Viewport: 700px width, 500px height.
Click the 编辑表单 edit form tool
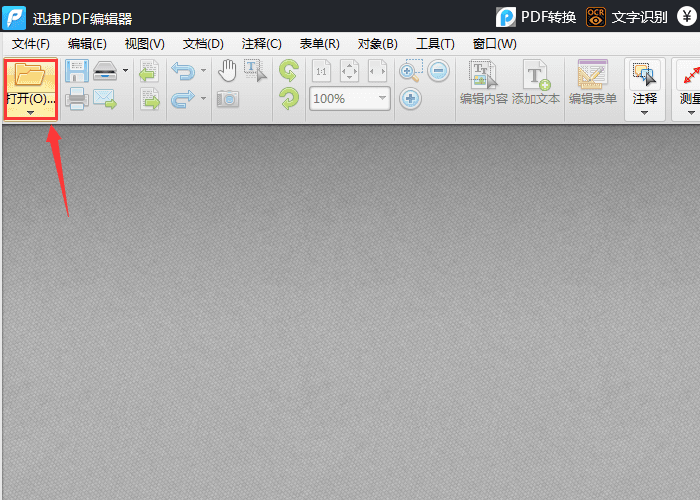click(593, 83)
